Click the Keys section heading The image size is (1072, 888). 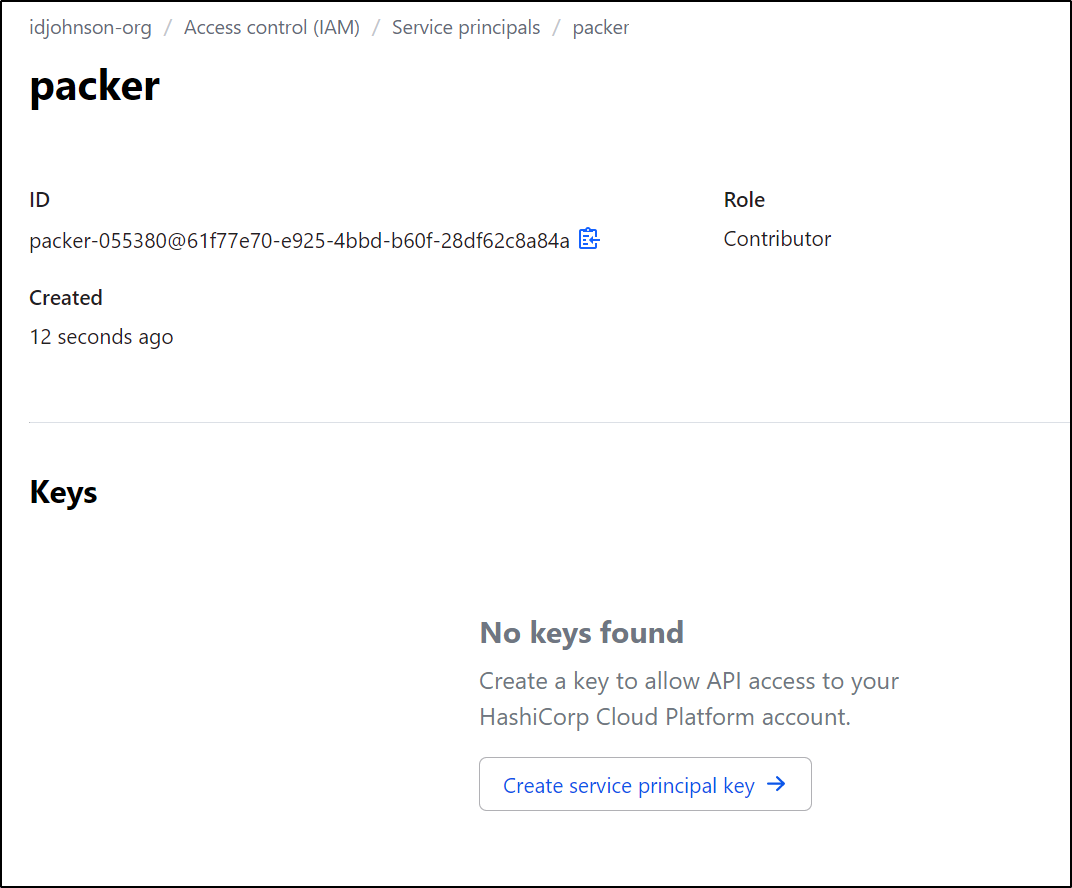coord(63,493)
